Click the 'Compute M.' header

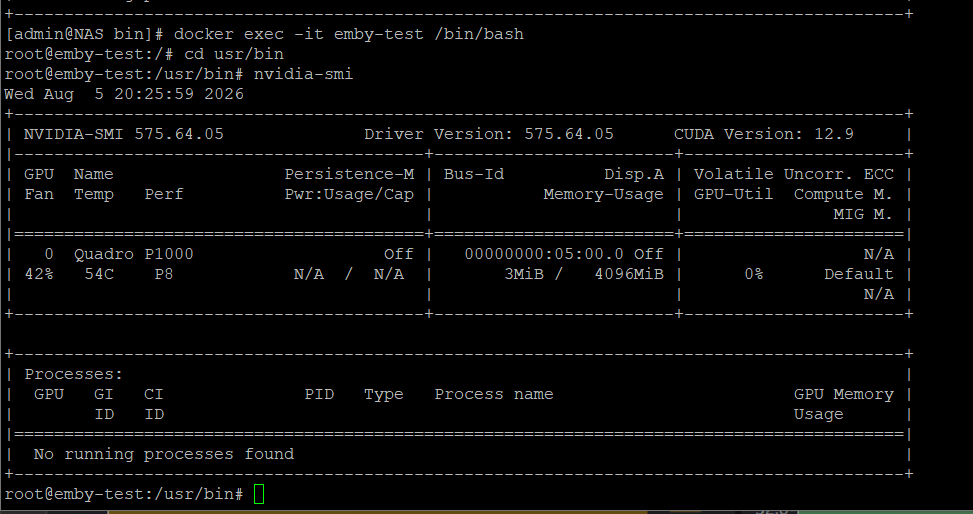pyautogui.click(x=844, y=194)
